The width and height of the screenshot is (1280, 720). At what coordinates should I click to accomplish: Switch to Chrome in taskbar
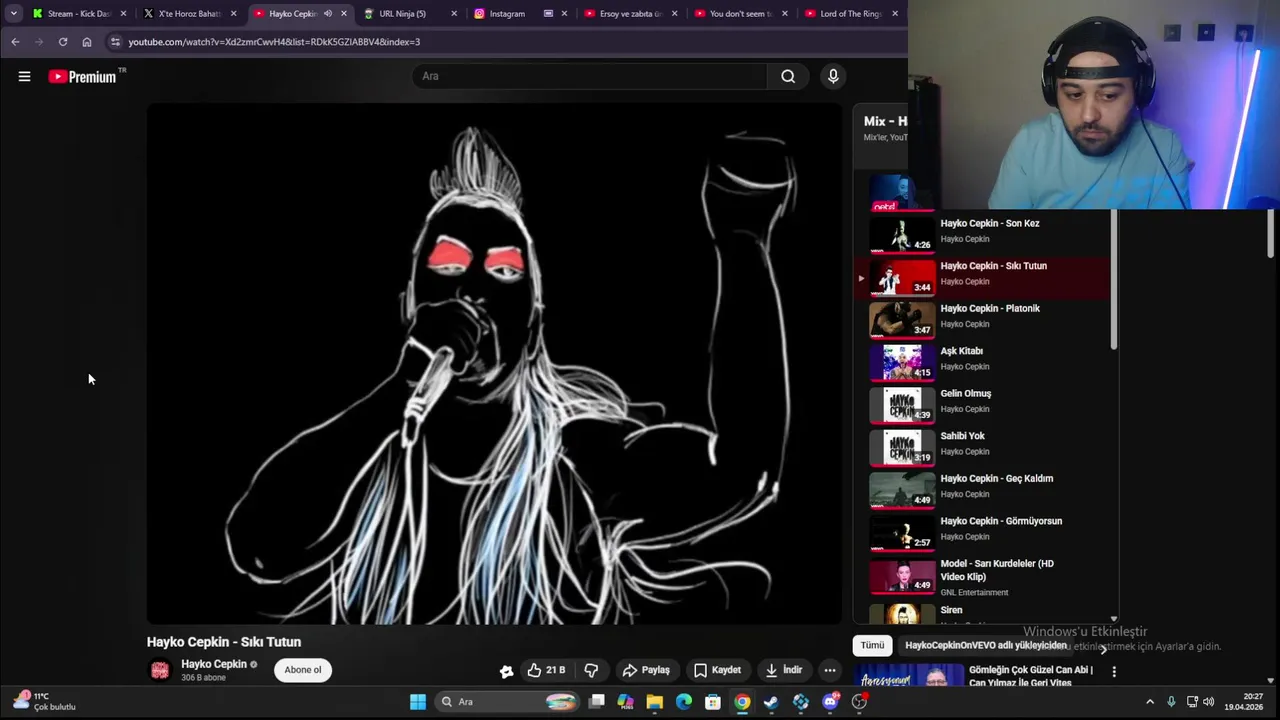coord(742,702)
